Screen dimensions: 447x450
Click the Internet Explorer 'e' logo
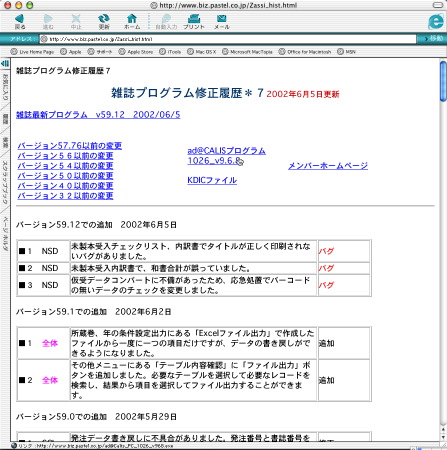coord(436,22)
